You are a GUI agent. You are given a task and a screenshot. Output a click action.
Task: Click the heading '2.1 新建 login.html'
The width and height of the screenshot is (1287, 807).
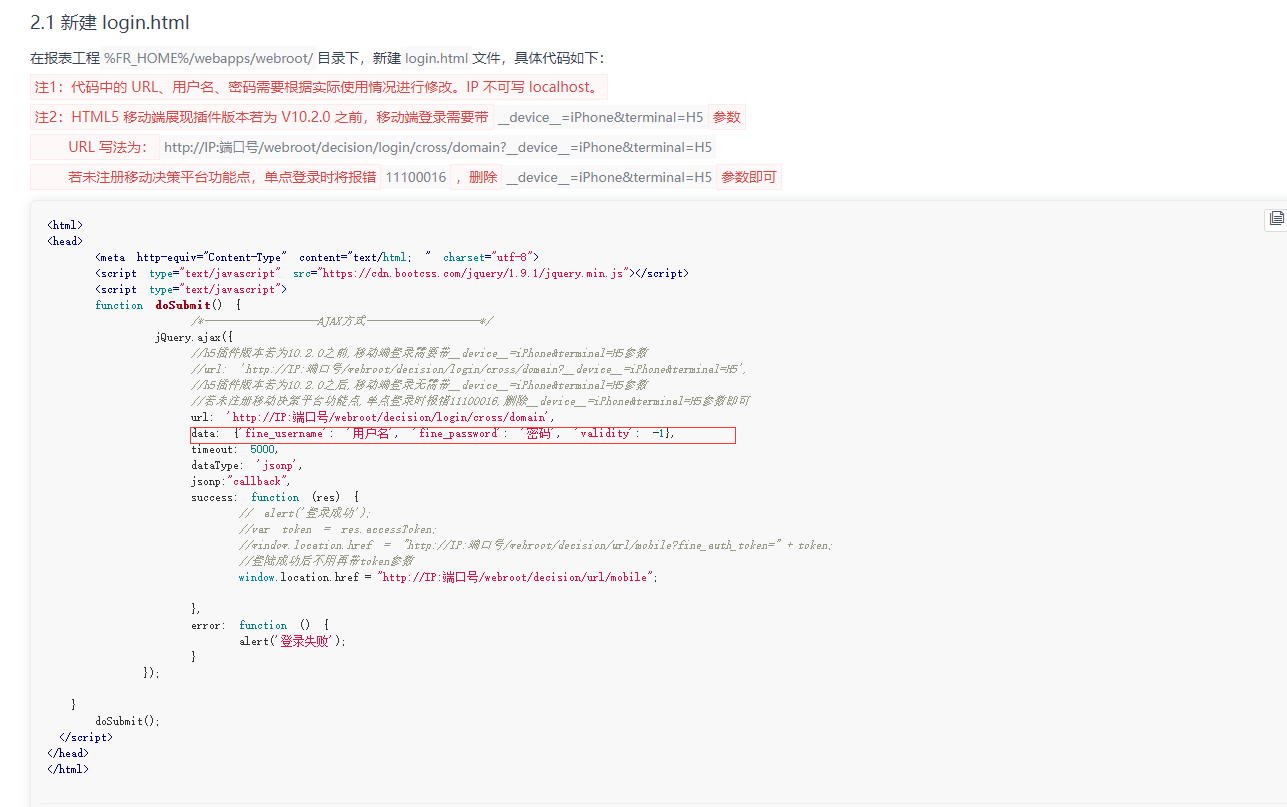pyautogui.click(x=110, y=22)
